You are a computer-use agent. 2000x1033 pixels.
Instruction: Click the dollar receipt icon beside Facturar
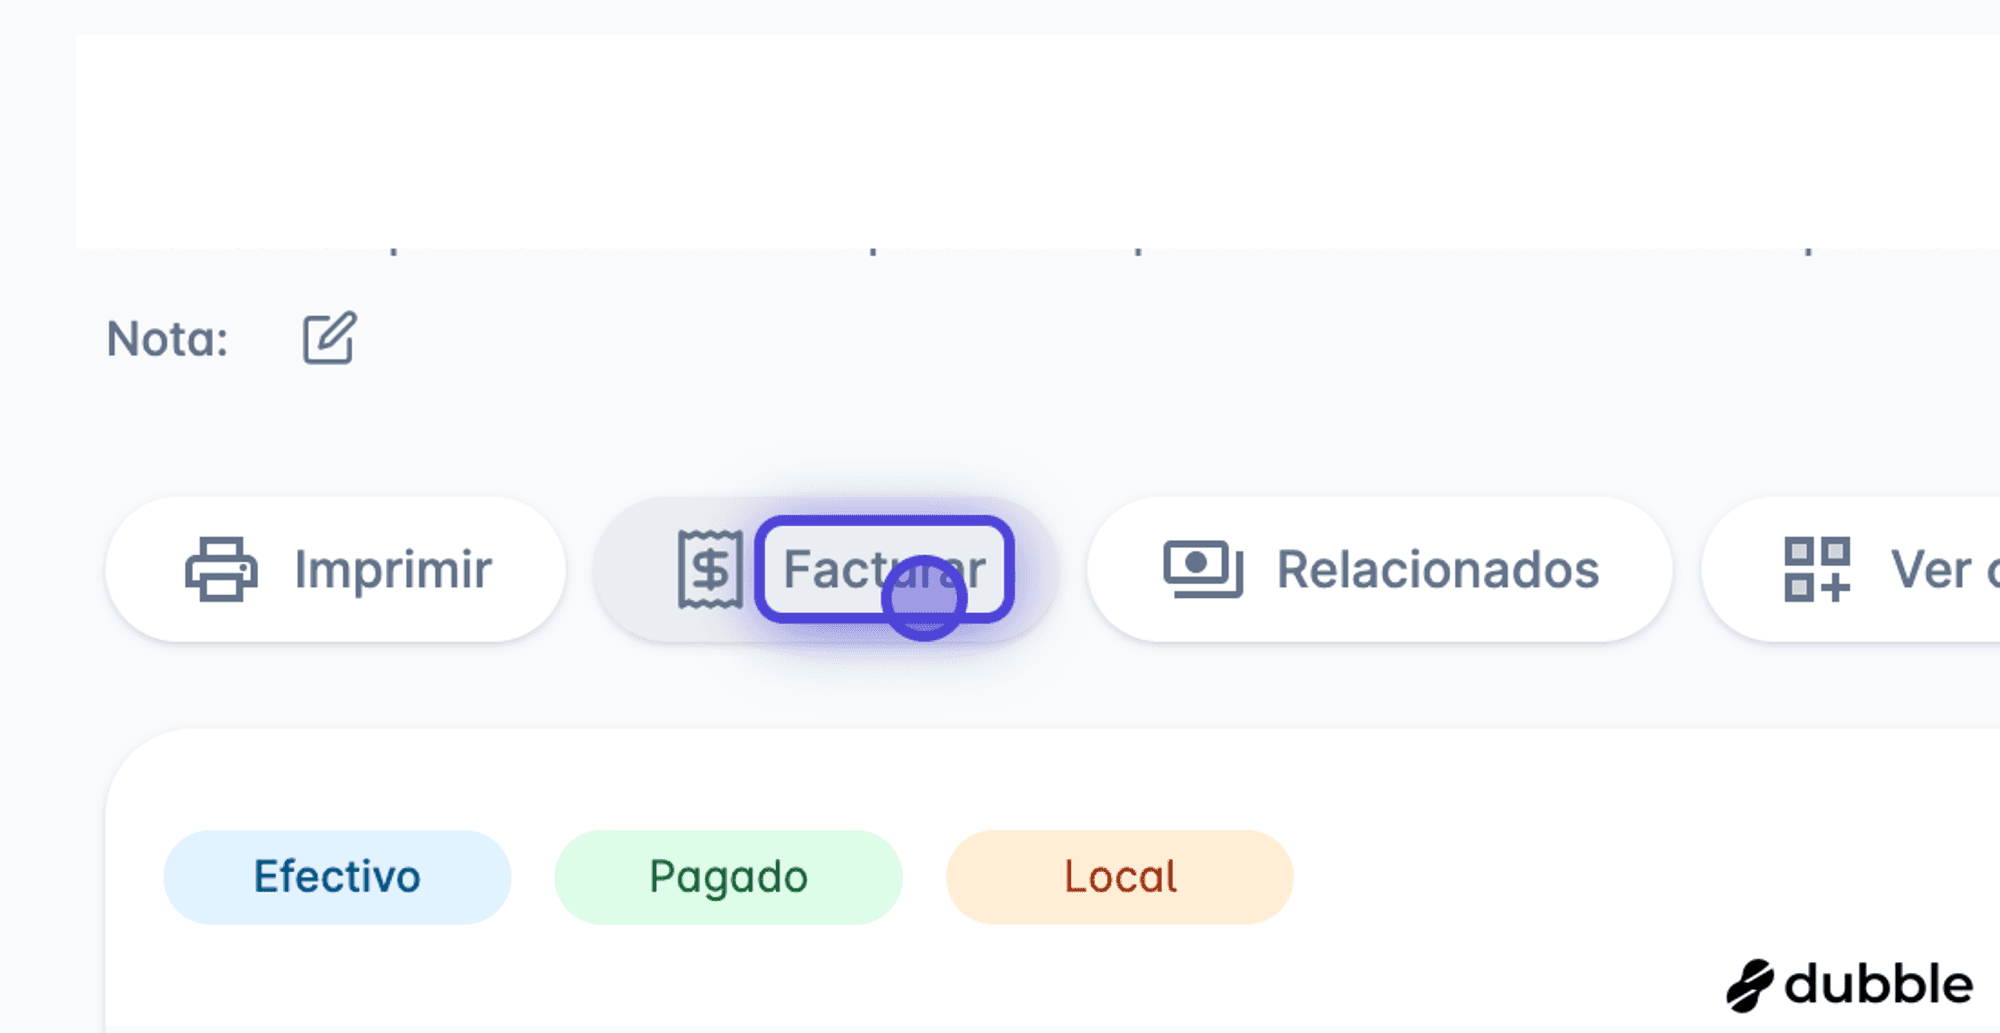710,569
